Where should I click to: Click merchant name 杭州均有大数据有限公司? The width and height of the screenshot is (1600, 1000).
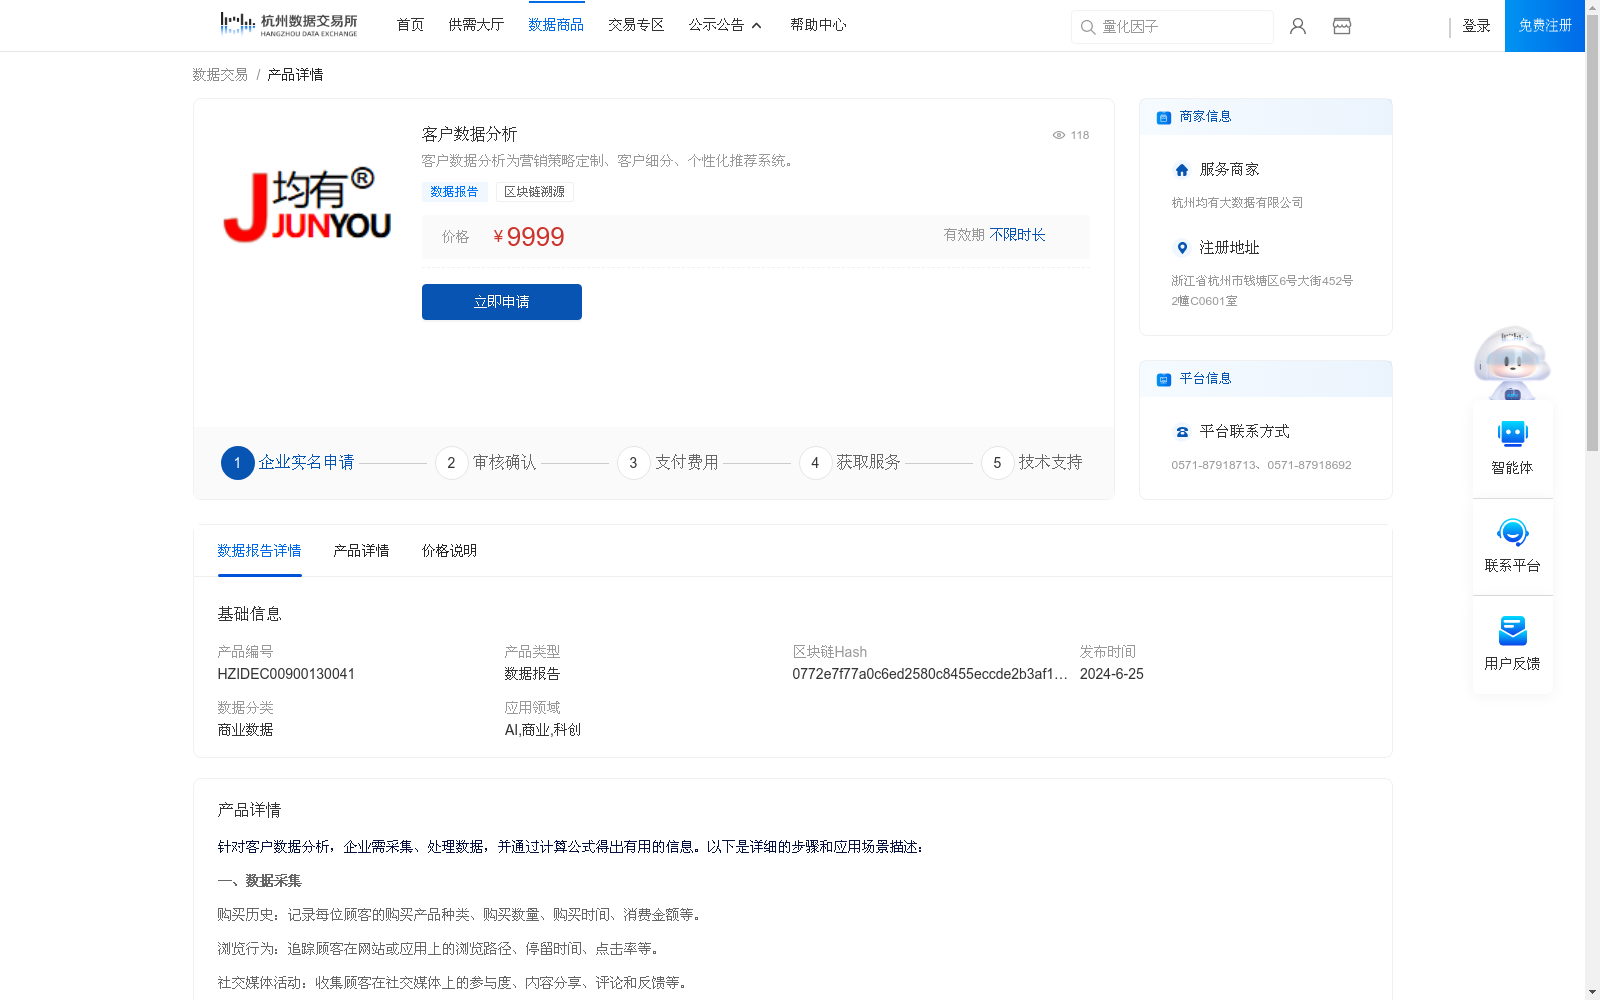(x=1237, y=203)
